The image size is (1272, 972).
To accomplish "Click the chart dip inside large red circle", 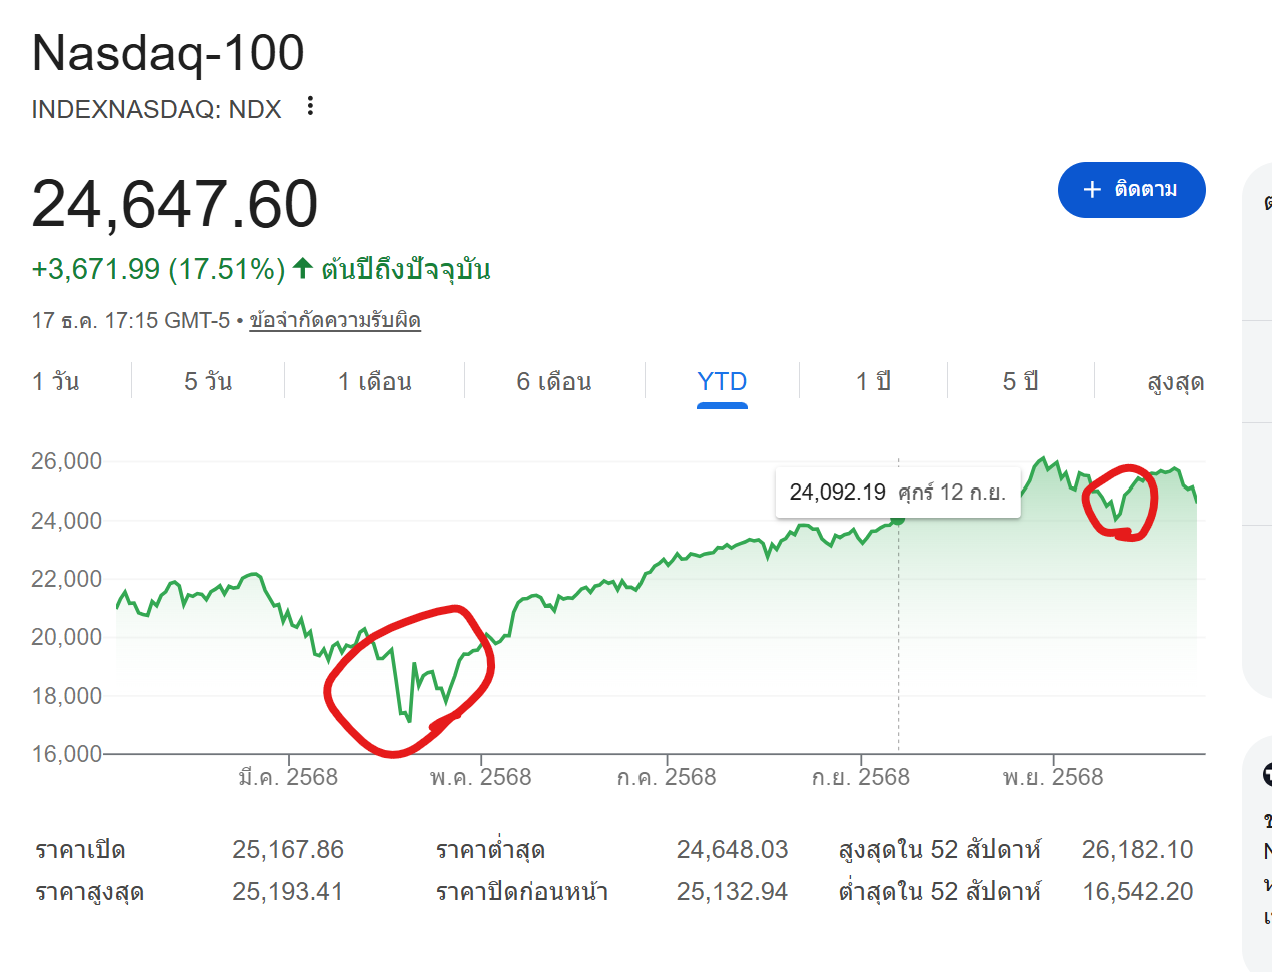I will (409, 716).
